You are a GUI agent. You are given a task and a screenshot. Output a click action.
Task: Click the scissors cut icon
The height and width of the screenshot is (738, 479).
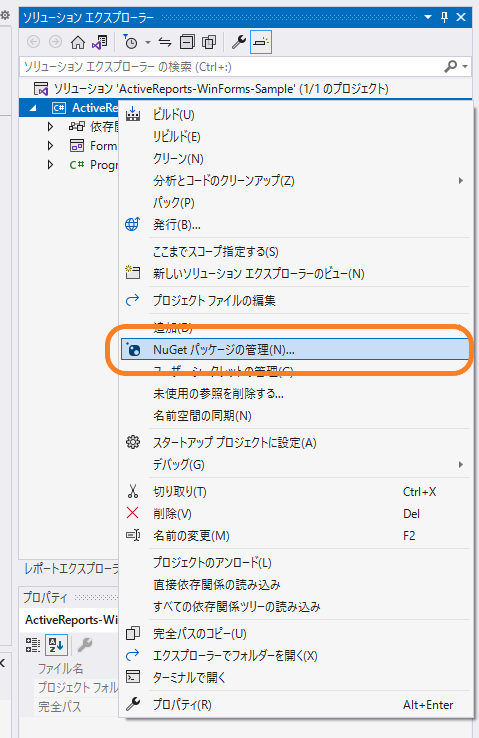click(x=133, y=491)
